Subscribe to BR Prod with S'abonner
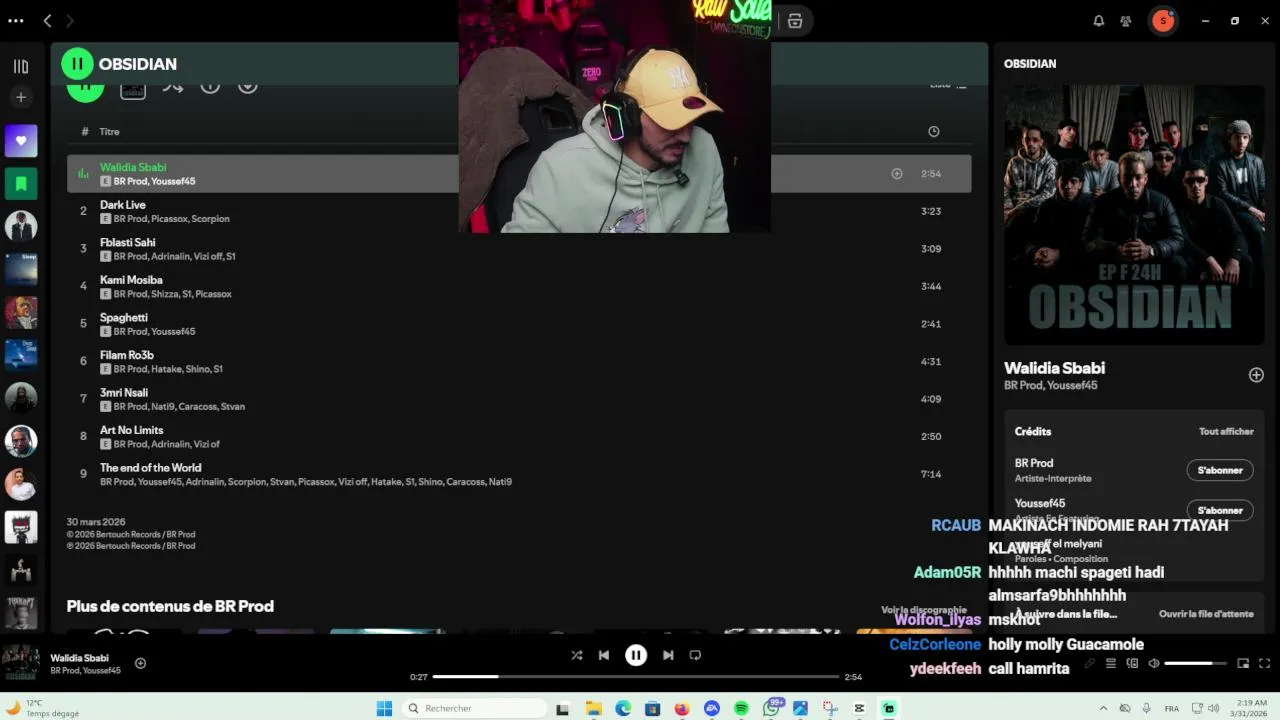1280x720 pixels. pyautogui.click(x=1220, y=470)
